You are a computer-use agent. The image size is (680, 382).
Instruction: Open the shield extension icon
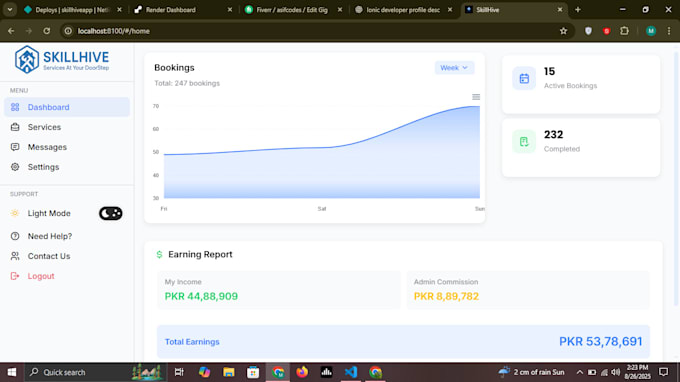pyautogui.click(x=588, y=31)
